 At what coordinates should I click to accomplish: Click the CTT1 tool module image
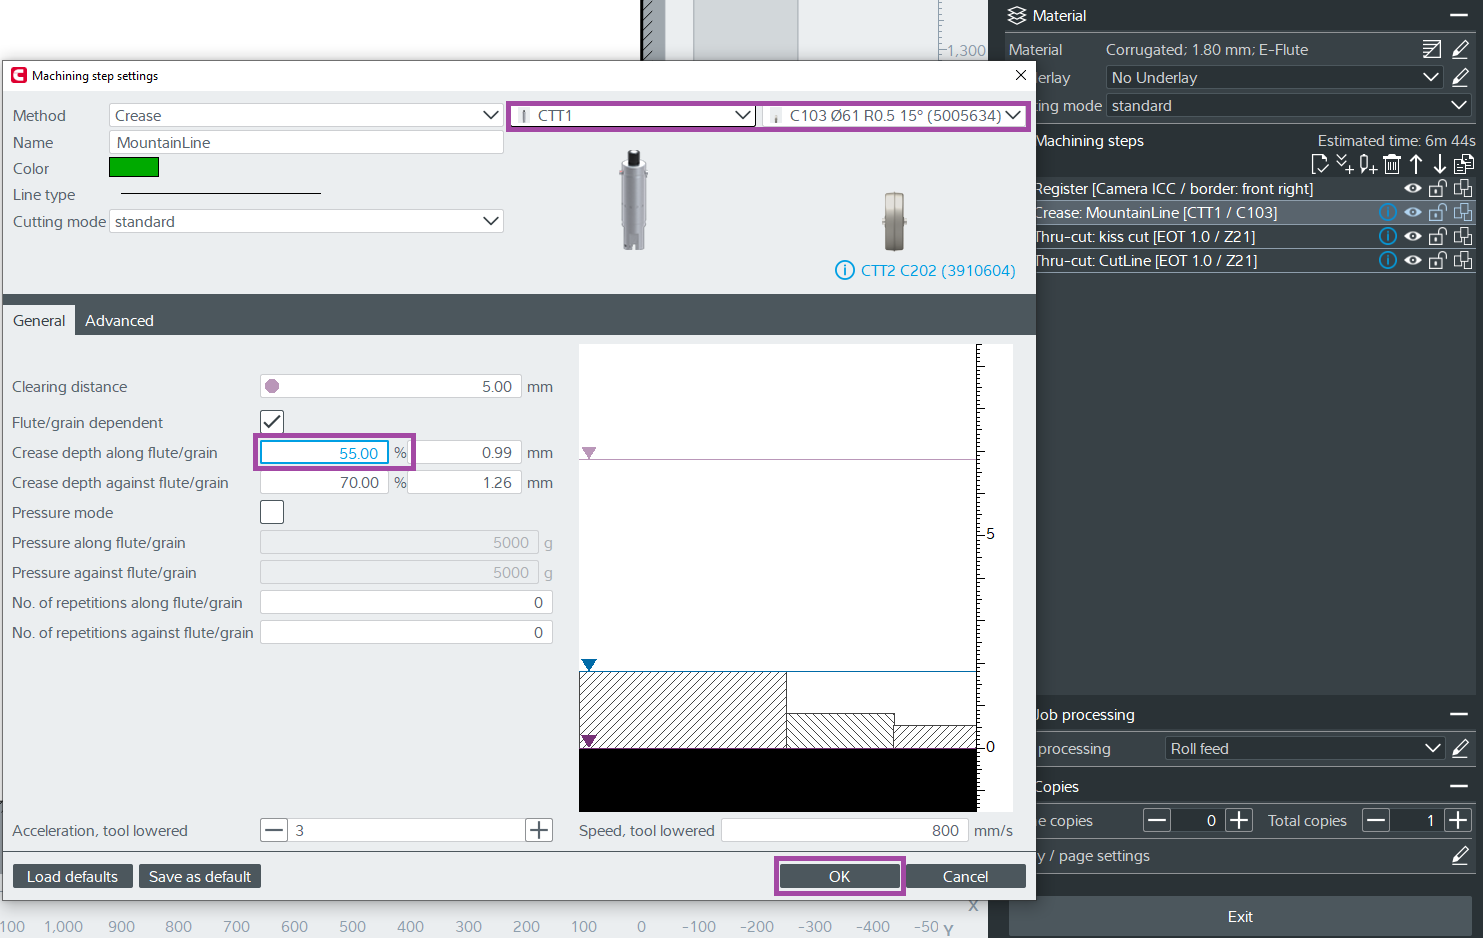[x=633, y=200]
